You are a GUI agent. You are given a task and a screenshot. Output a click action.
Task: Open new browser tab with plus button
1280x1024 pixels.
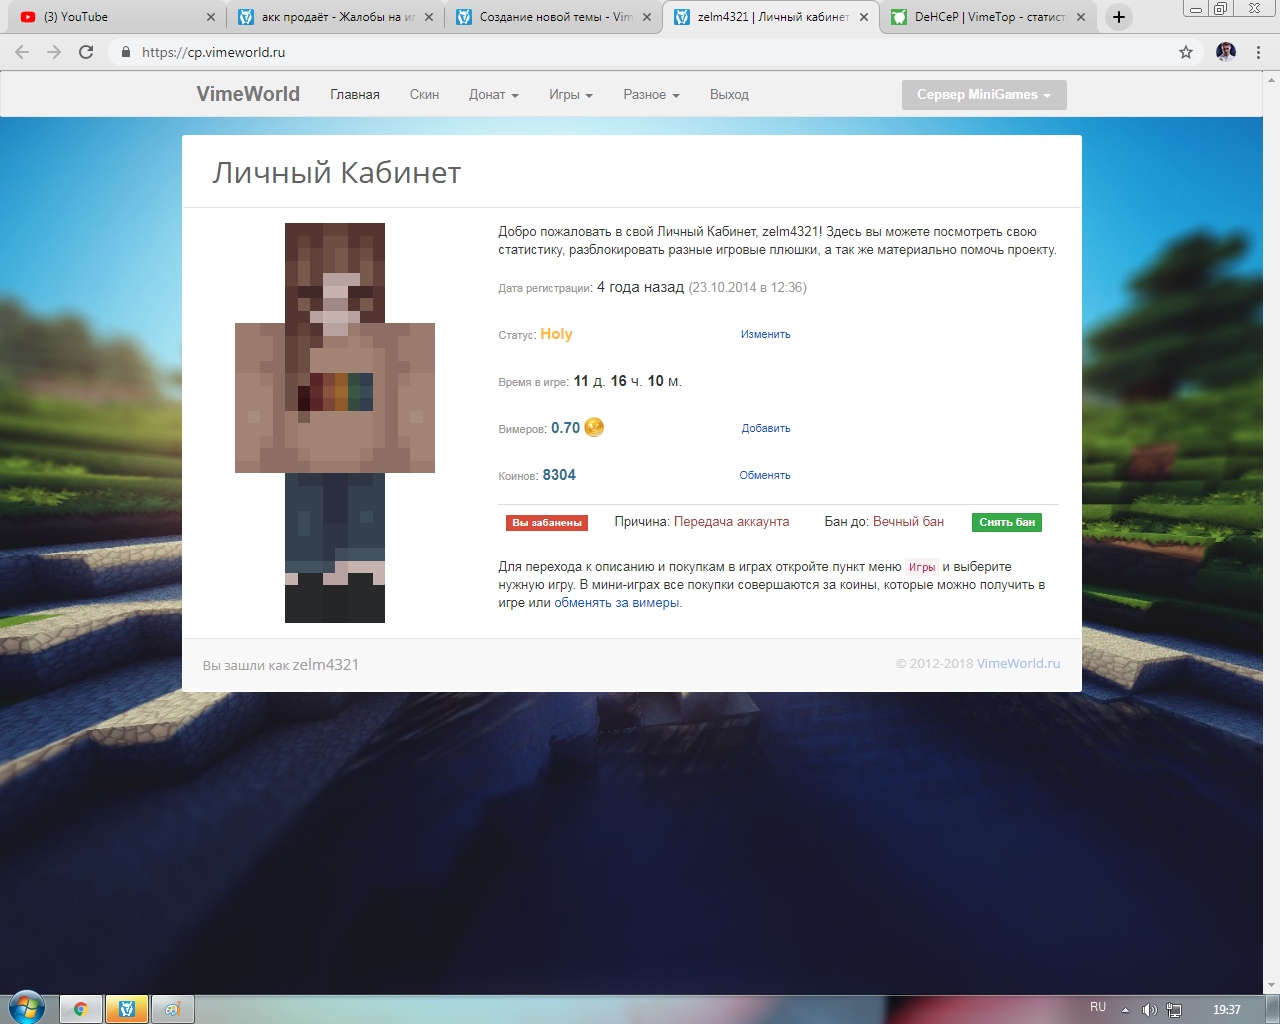(x=1119, y=17)
